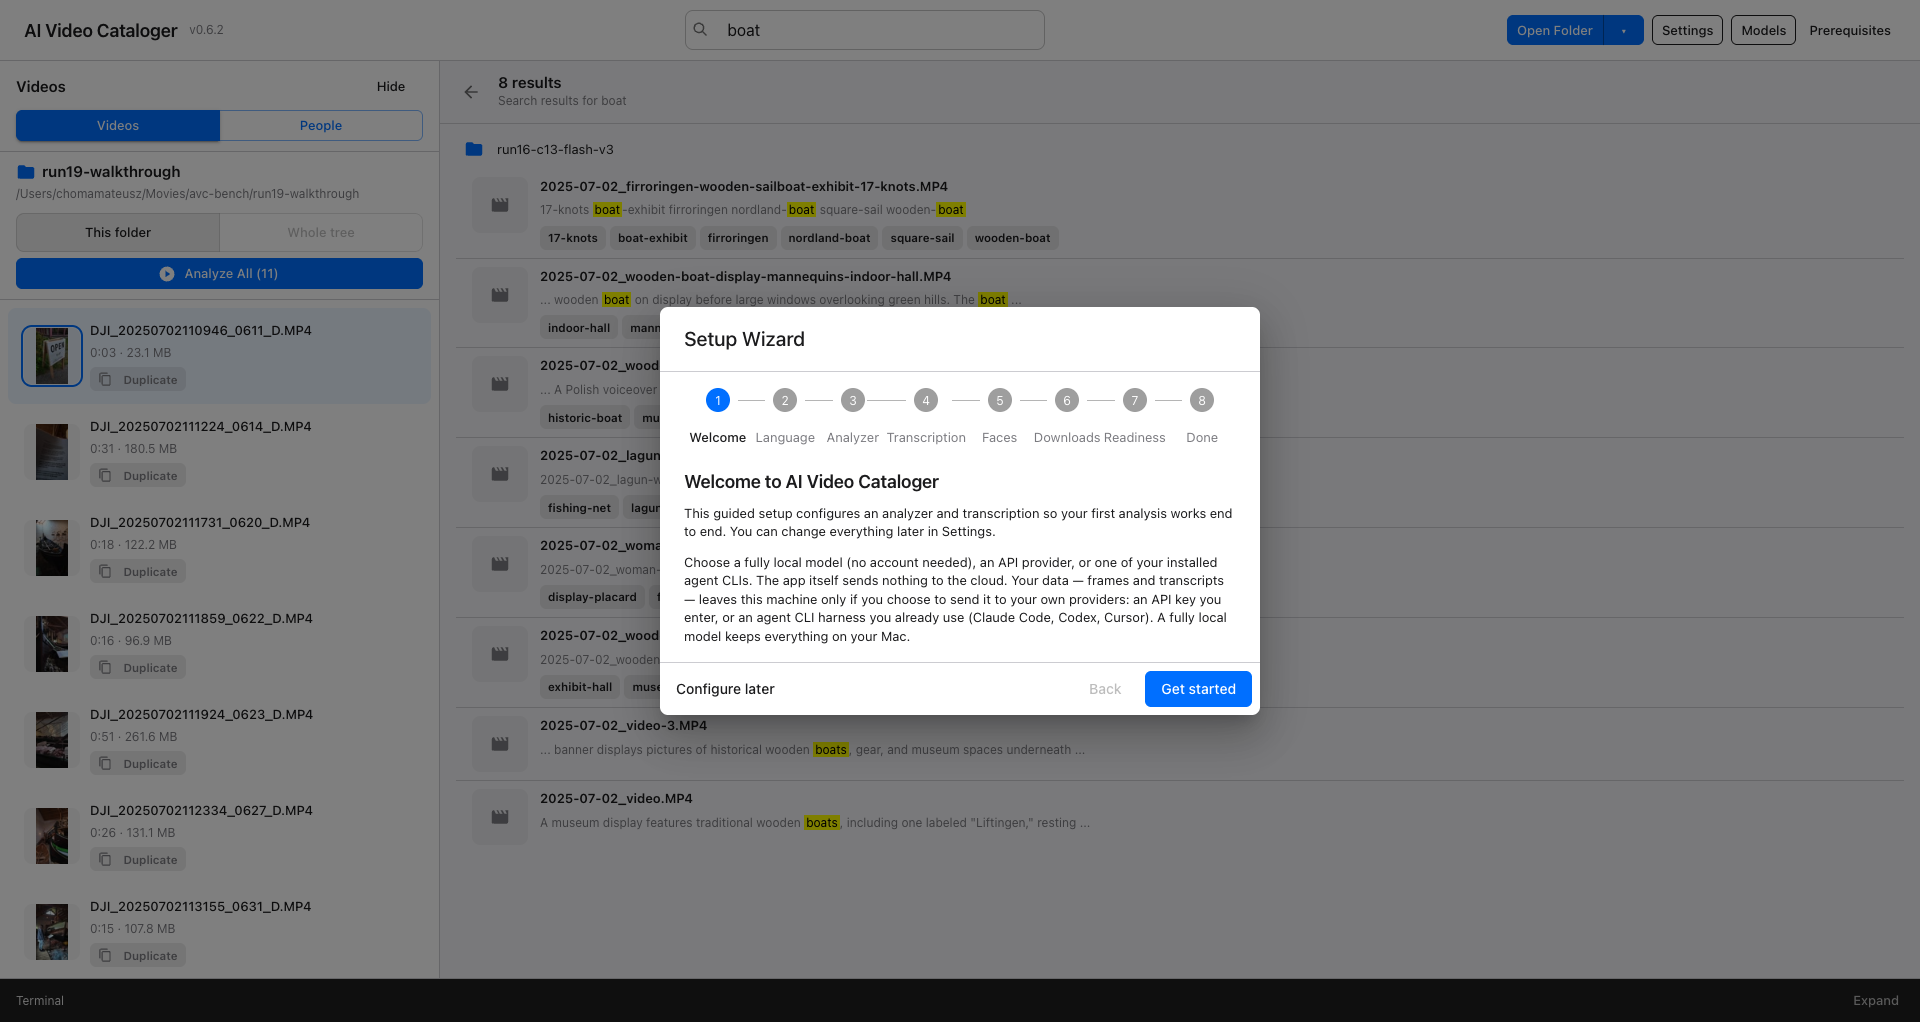
Task: Select thumbnail of DJI_20250702111924_0623_D.MP4
Action: click(52, 740)
